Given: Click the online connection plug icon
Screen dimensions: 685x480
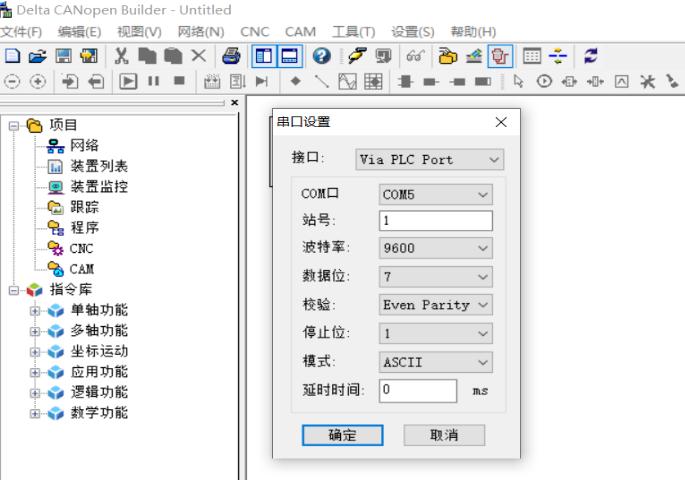Looking at the screenshot, I should tap(358, 56).
